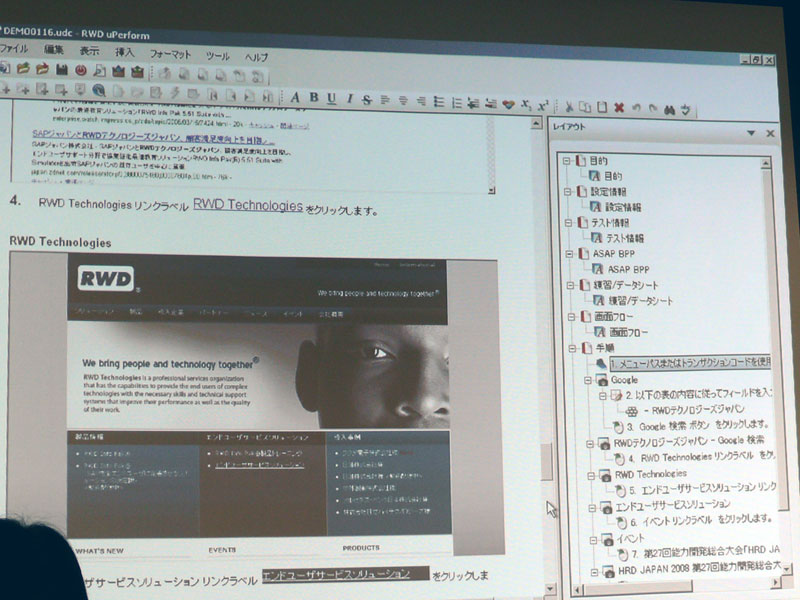Viewport: 800px width, 600px height.
Task: Open the フォーマット menu
Action: click(x=170, y=54)
